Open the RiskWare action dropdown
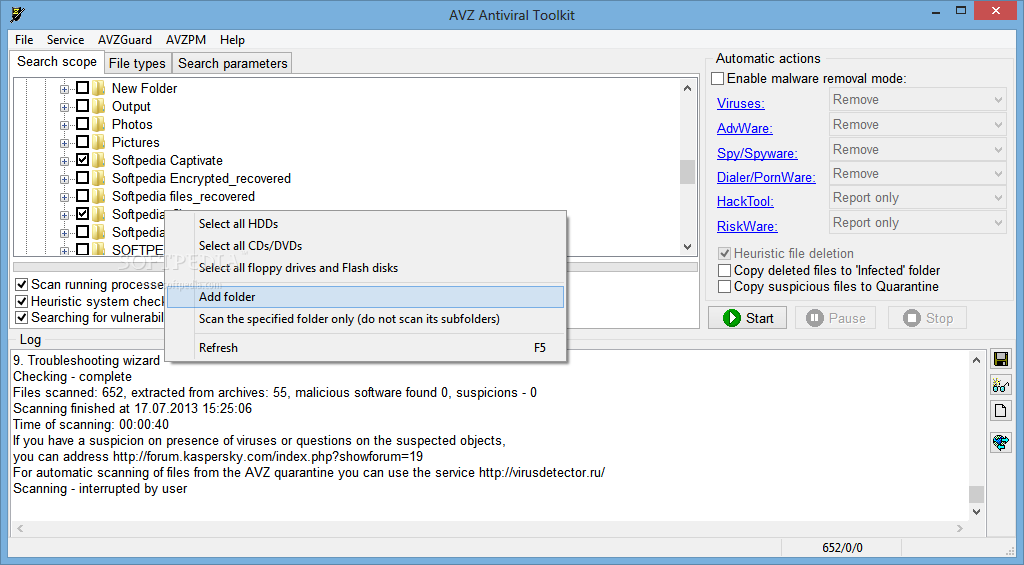 tap(918, 223)
